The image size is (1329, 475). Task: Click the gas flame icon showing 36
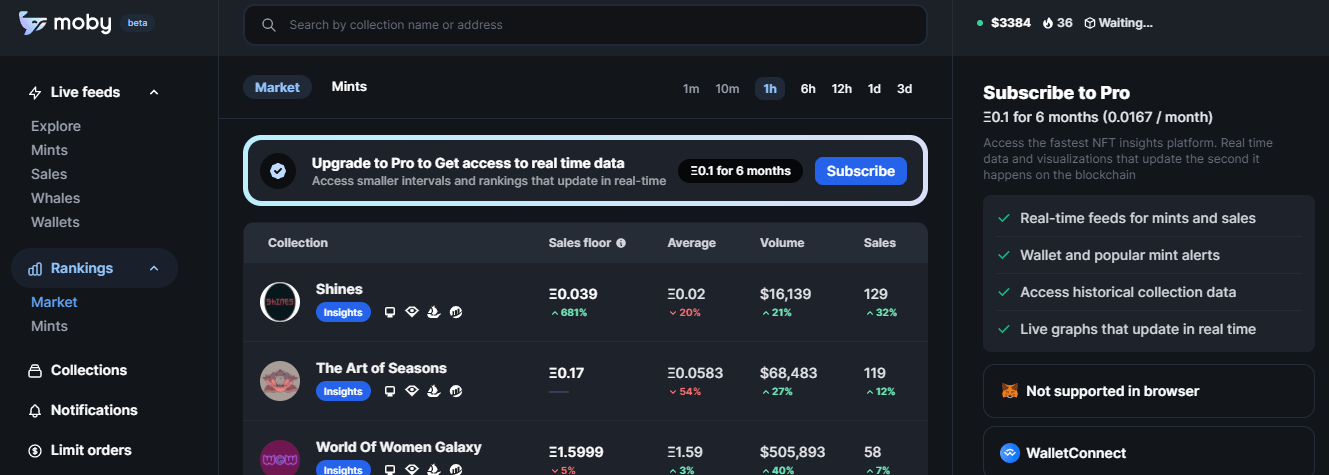click(1048, 23)
